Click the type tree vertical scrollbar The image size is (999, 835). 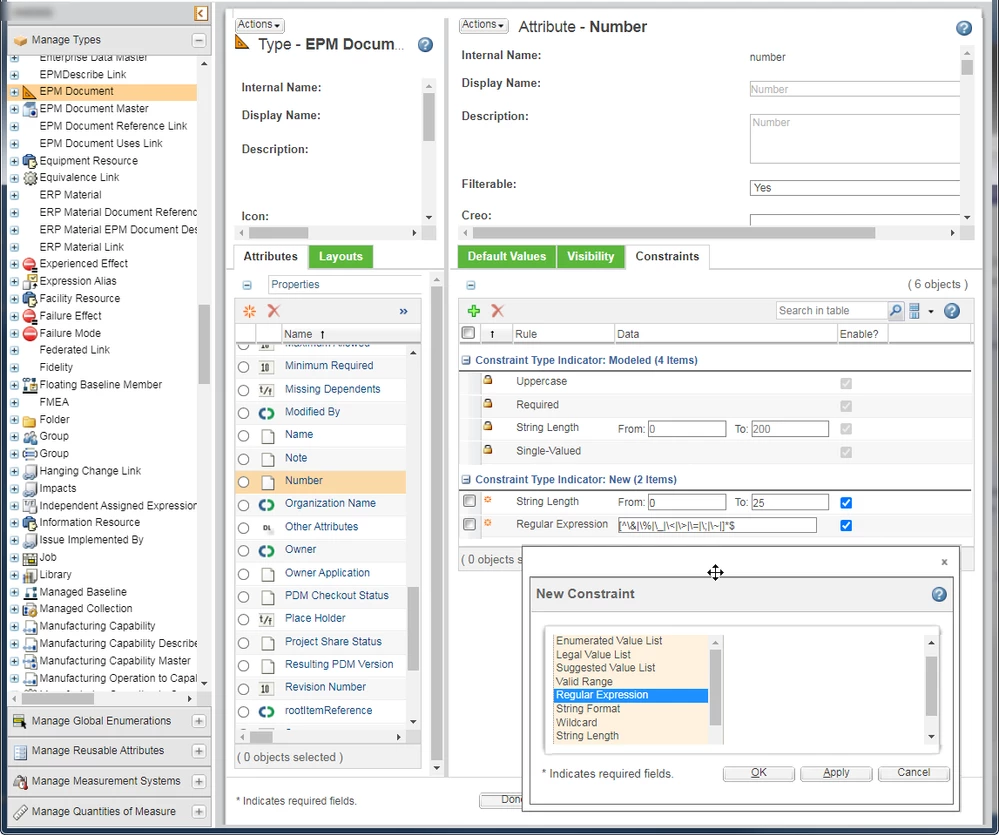pyautogui.click(x=204, y=344)
